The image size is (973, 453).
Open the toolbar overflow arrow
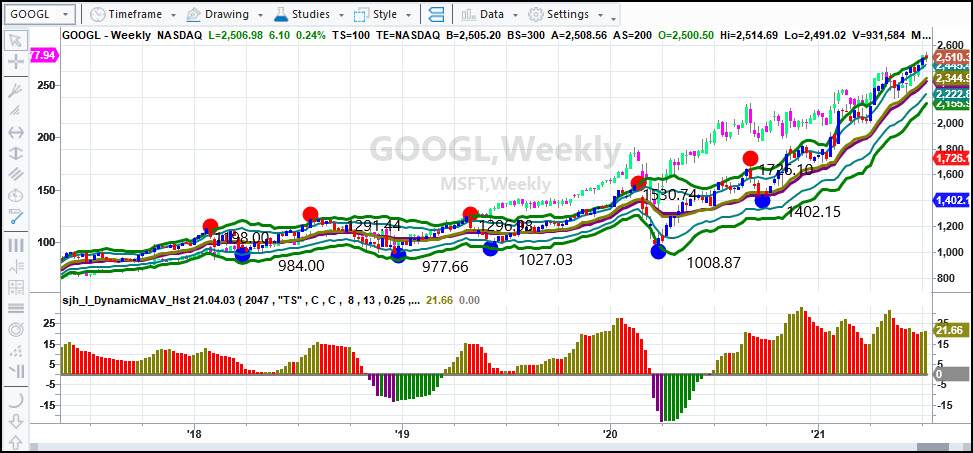click(613, 19)
